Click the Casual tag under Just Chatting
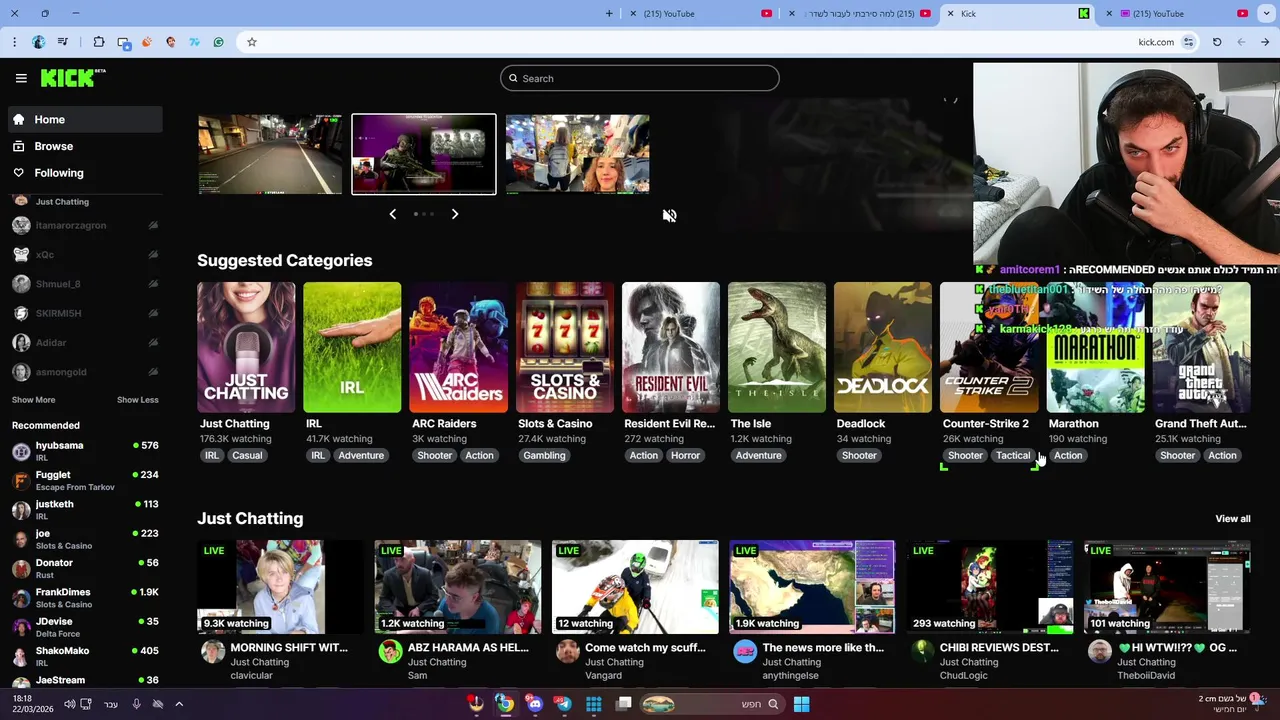 click(x=247, y=455)
